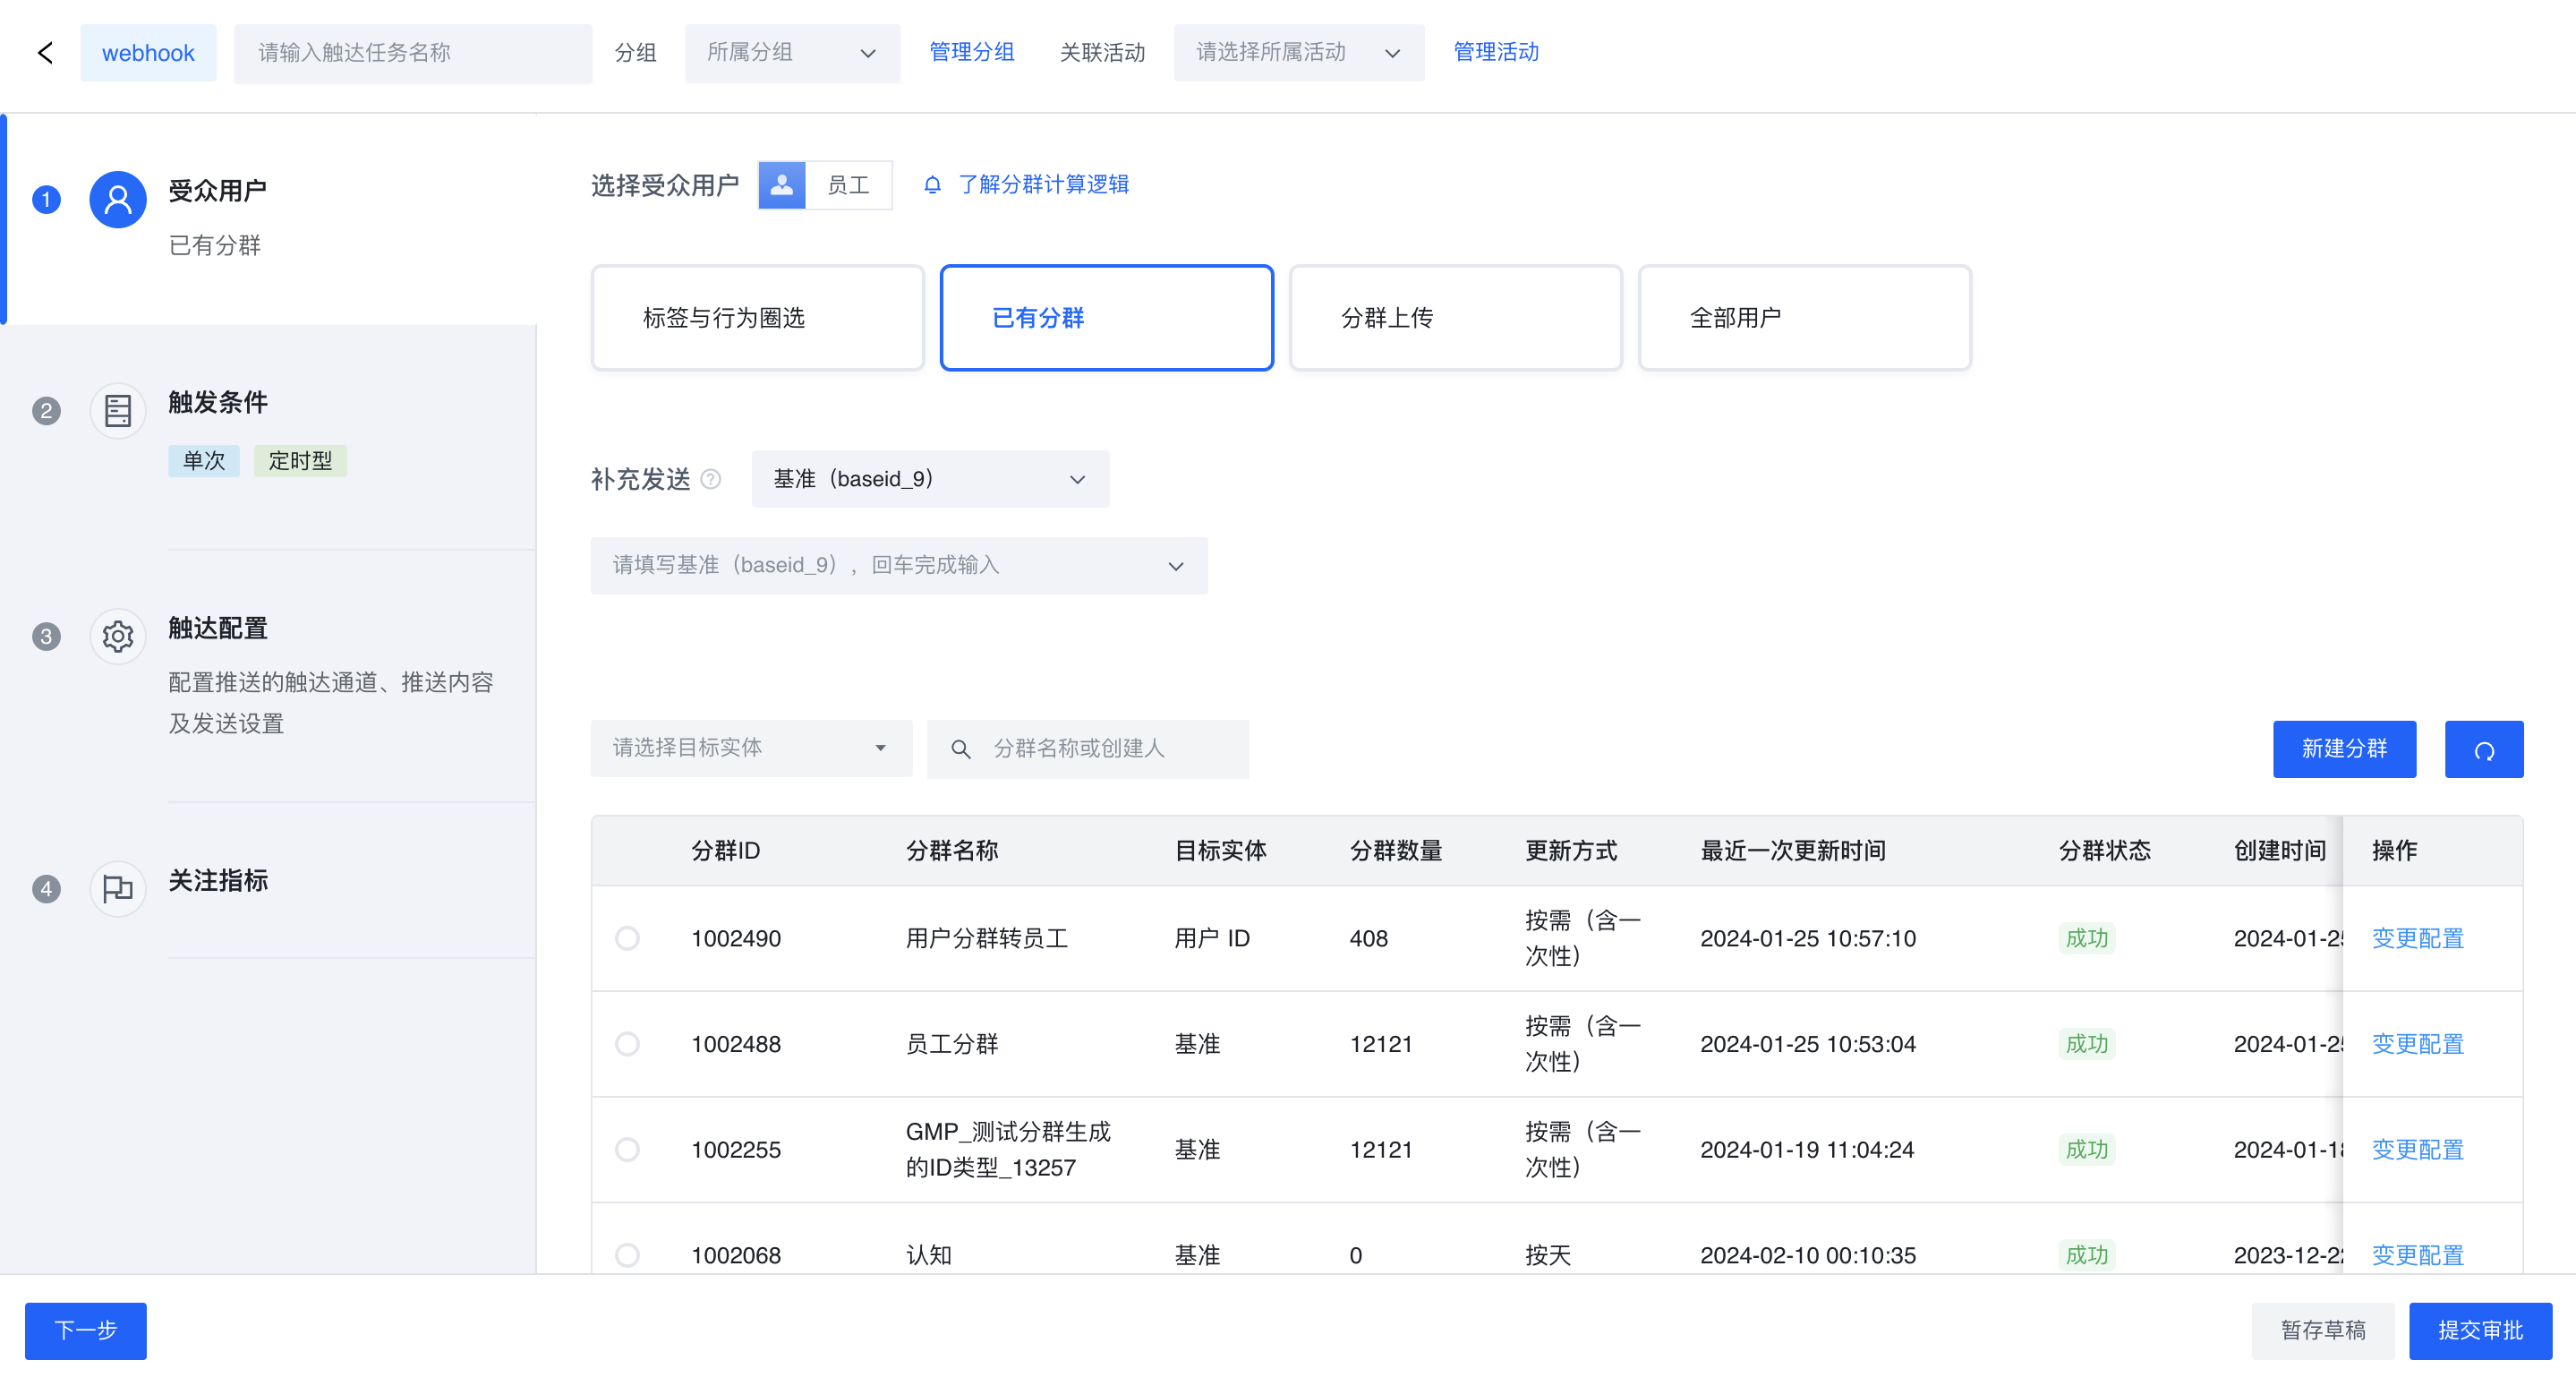Select radio for segment 1002490

(x=627, y=938)
